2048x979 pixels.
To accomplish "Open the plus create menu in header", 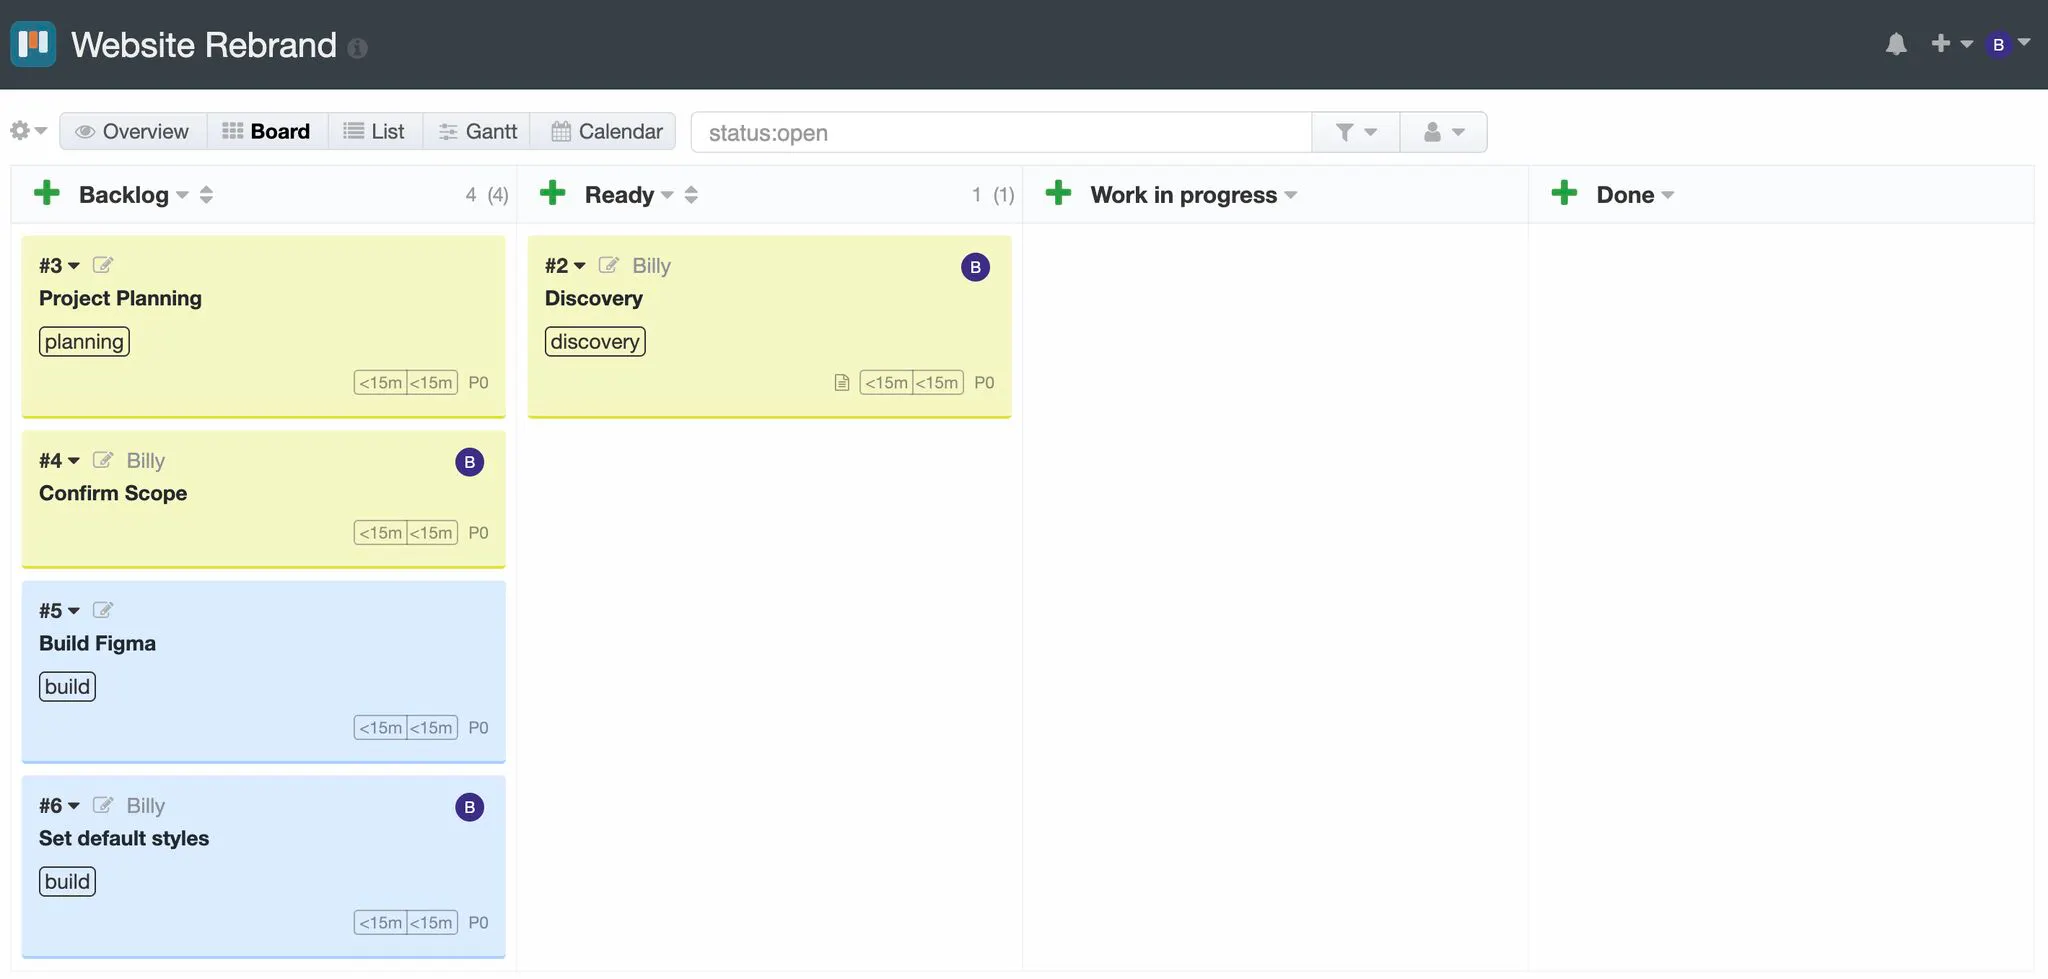I will click(1951, 44).
